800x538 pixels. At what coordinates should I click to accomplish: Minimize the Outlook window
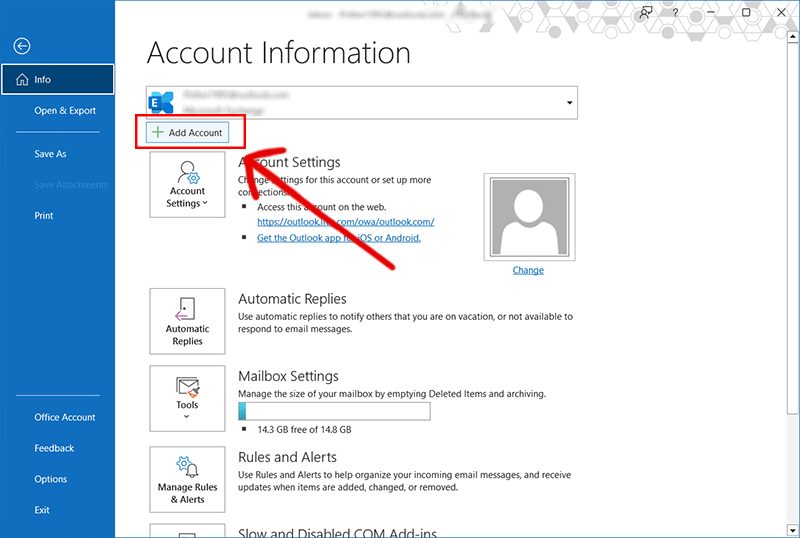pyautogui.click(x=710, y=12)
